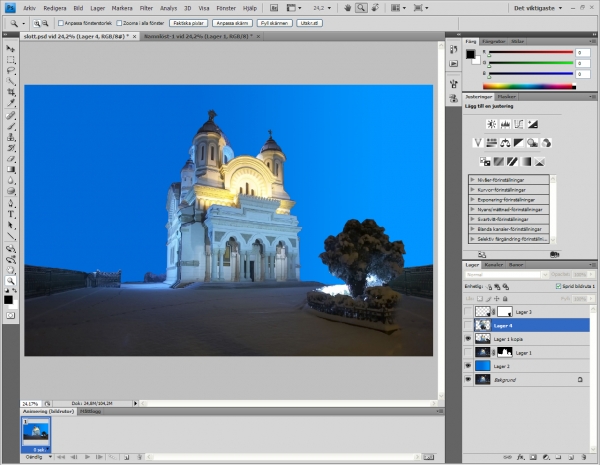The height and width of the screenshot is (465, 600).
Task: Select the Clone Stamp tool
Action: pyautogui.click(x=11, y=137)
